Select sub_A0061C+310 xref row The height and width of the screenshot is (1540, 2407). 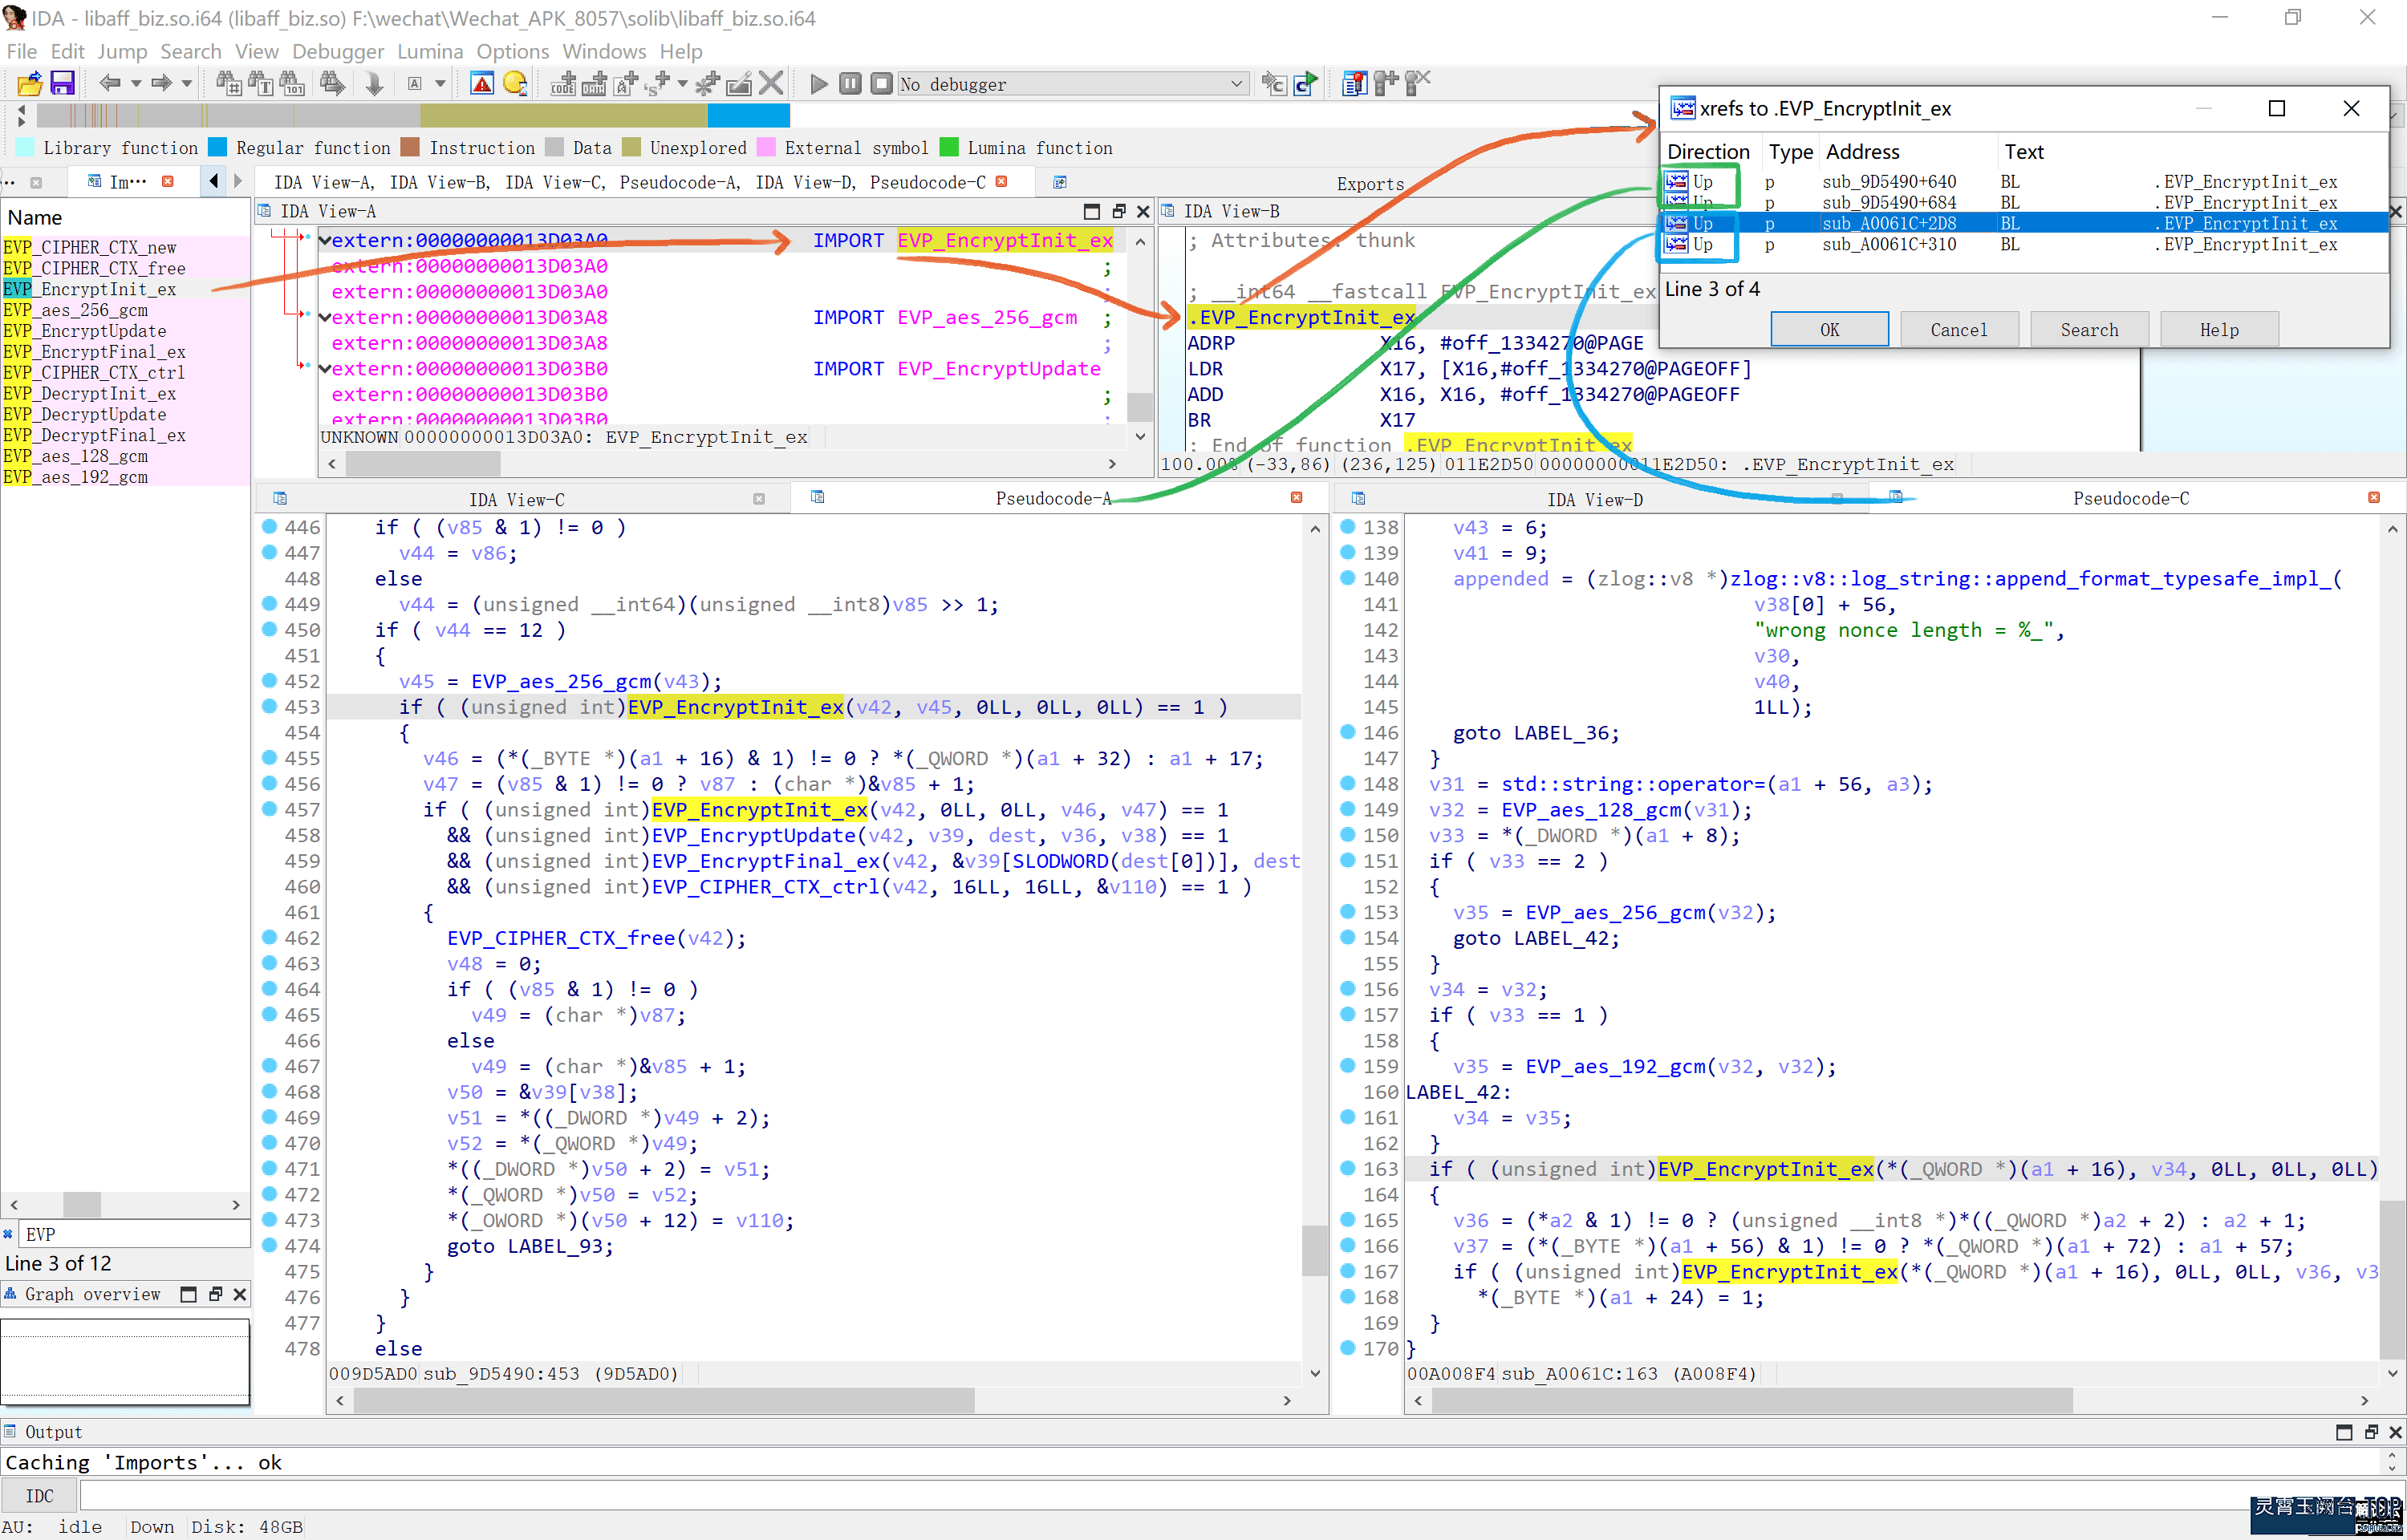(1888, 245)
